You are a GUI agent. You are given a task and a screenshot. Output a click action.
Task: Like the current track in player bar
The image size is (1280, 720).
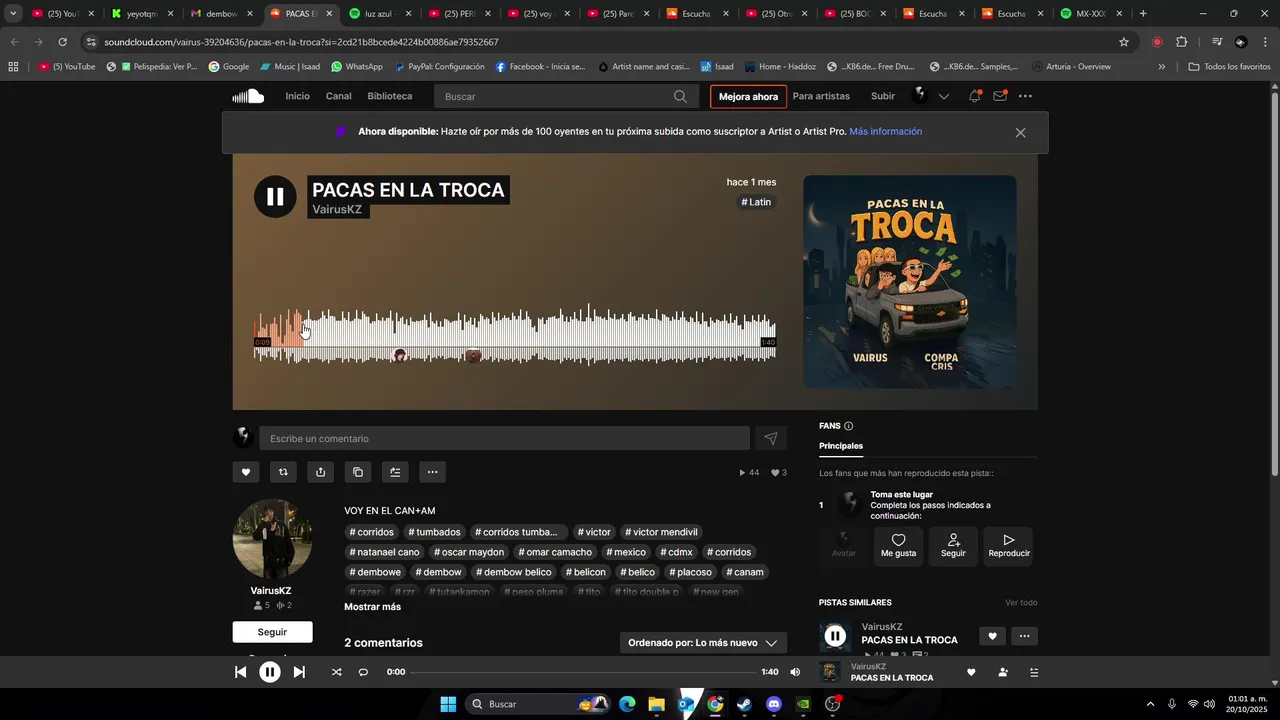[971, 672]
